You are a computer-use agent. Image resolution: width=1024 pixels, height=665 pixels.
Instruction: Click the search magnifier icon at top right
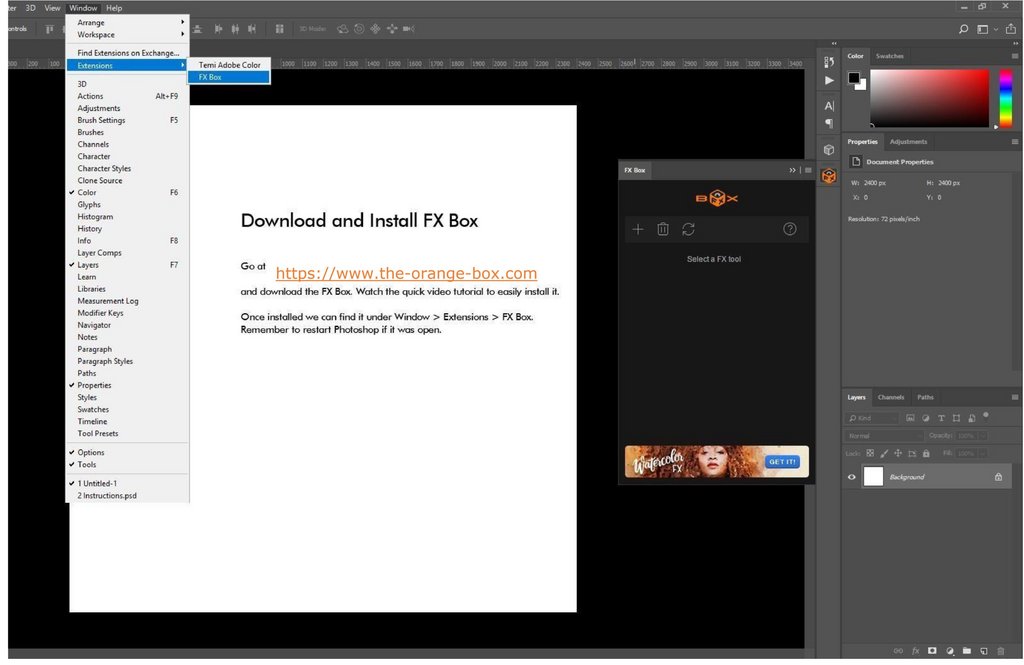(x=964, y=30)
